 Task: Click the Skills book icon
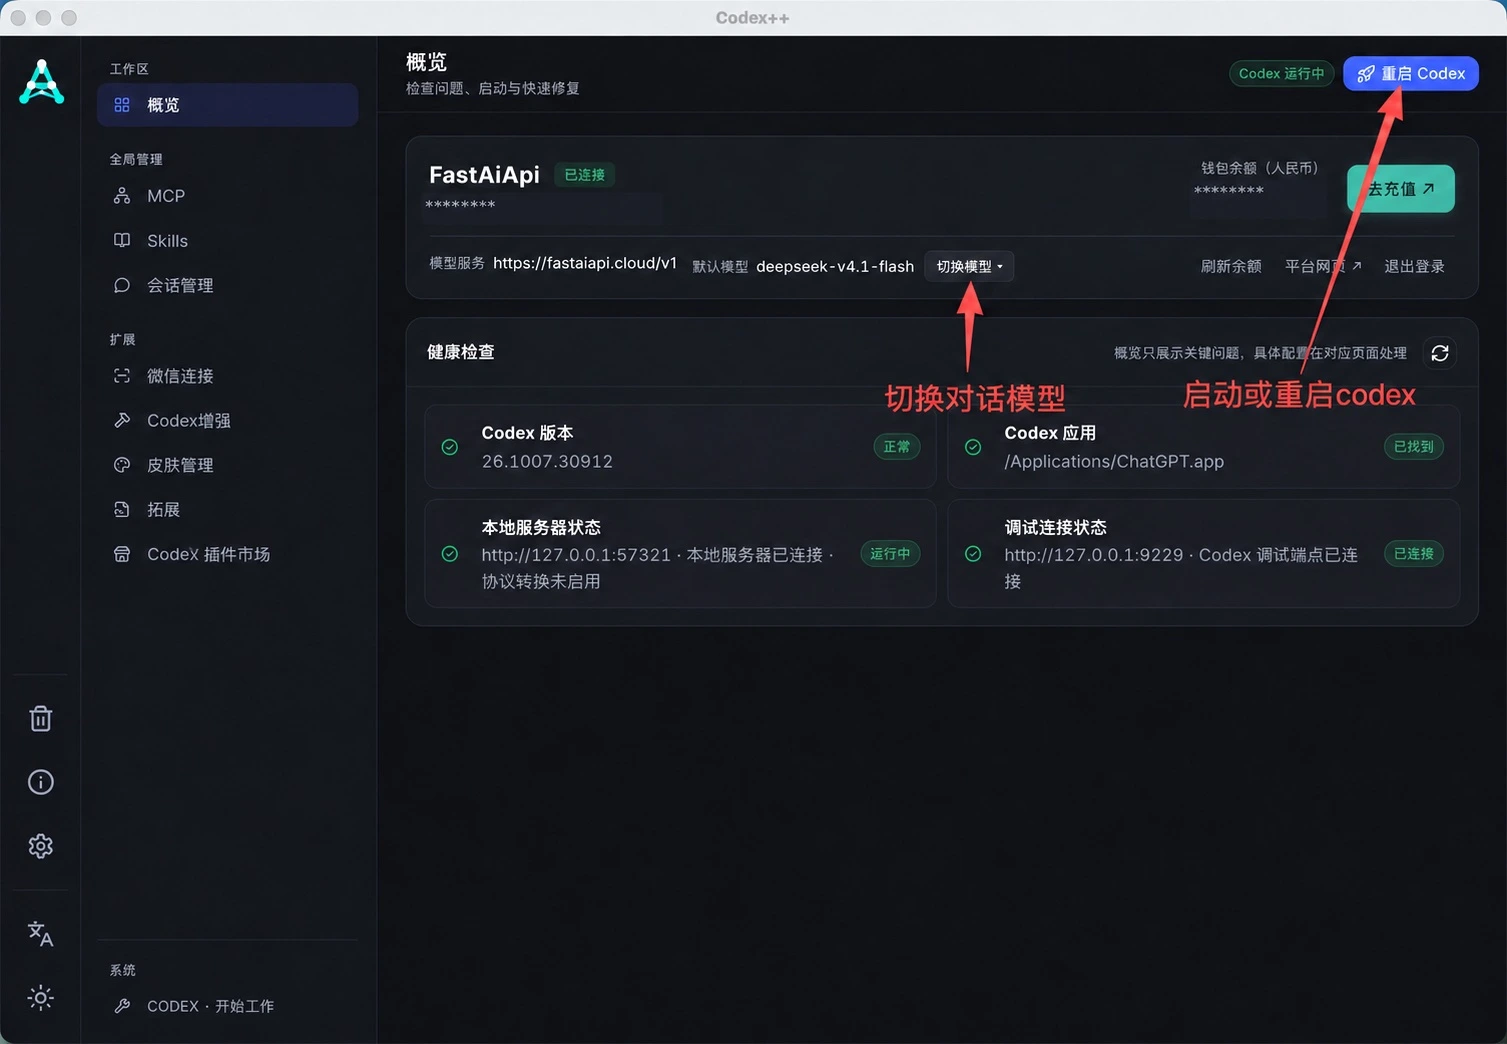tap(122, 240)
